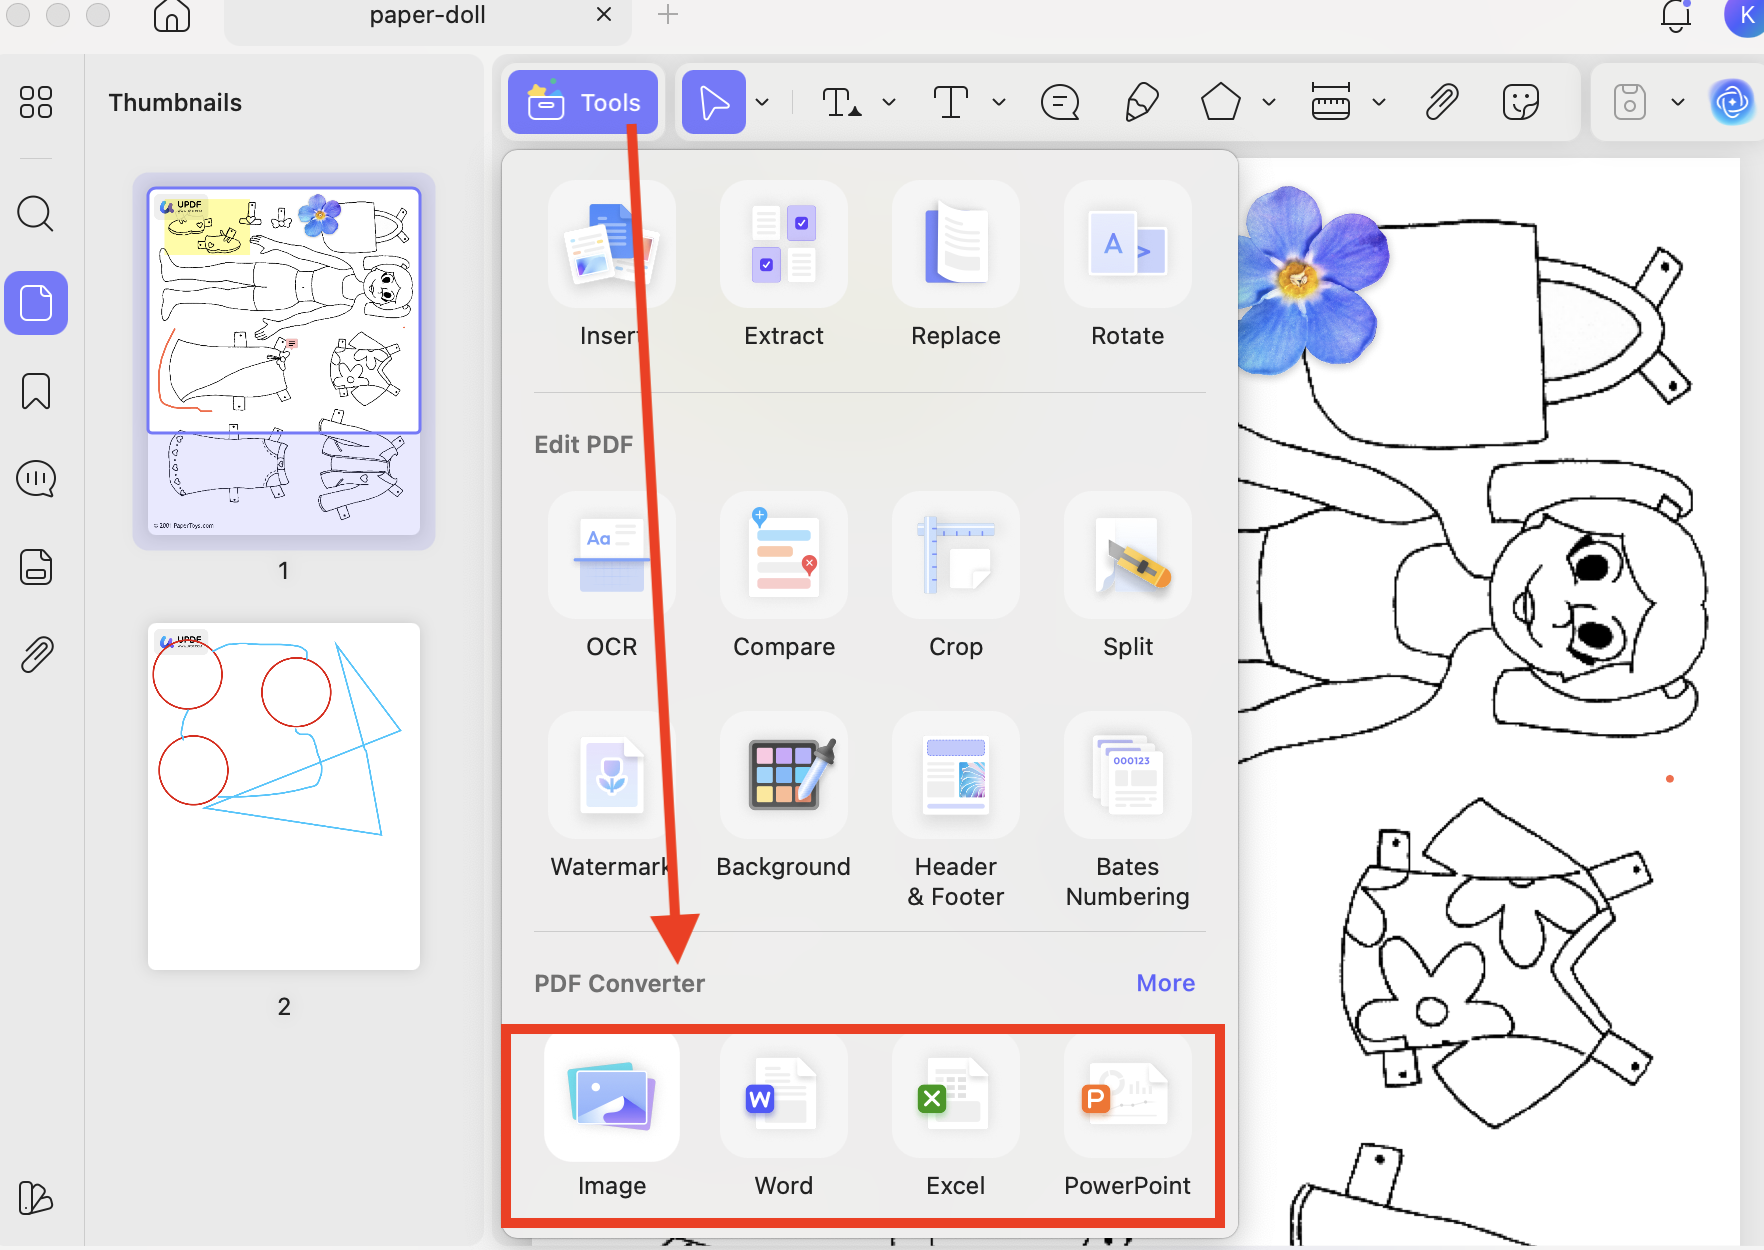Image resolution: width=1764 pixels, height=1250 pixels.
Task: Open the Background tool
Action: click(784, 796)
